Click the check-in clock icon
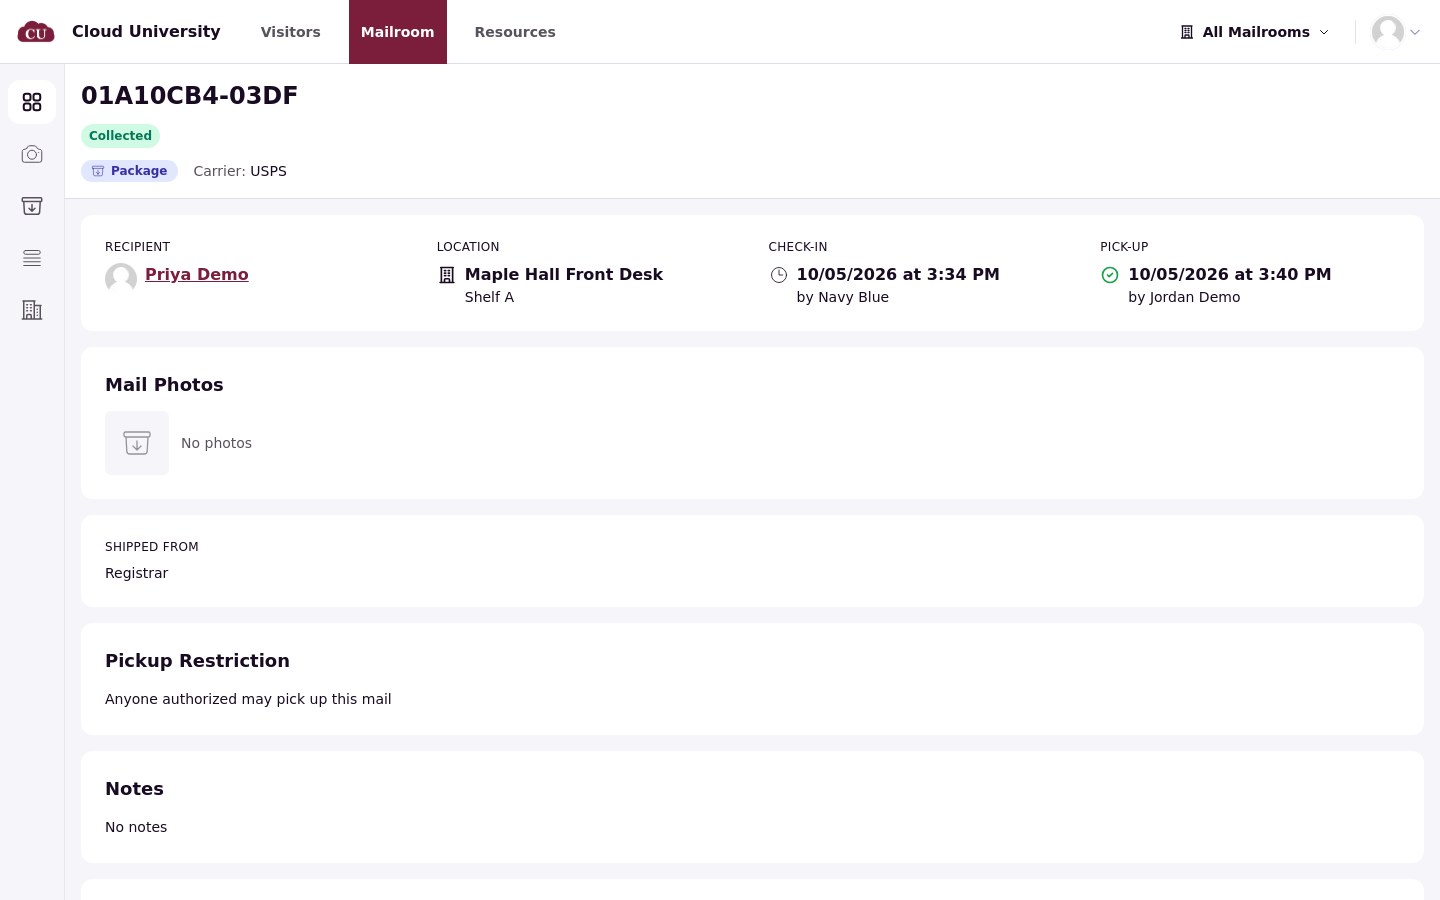 779,275
